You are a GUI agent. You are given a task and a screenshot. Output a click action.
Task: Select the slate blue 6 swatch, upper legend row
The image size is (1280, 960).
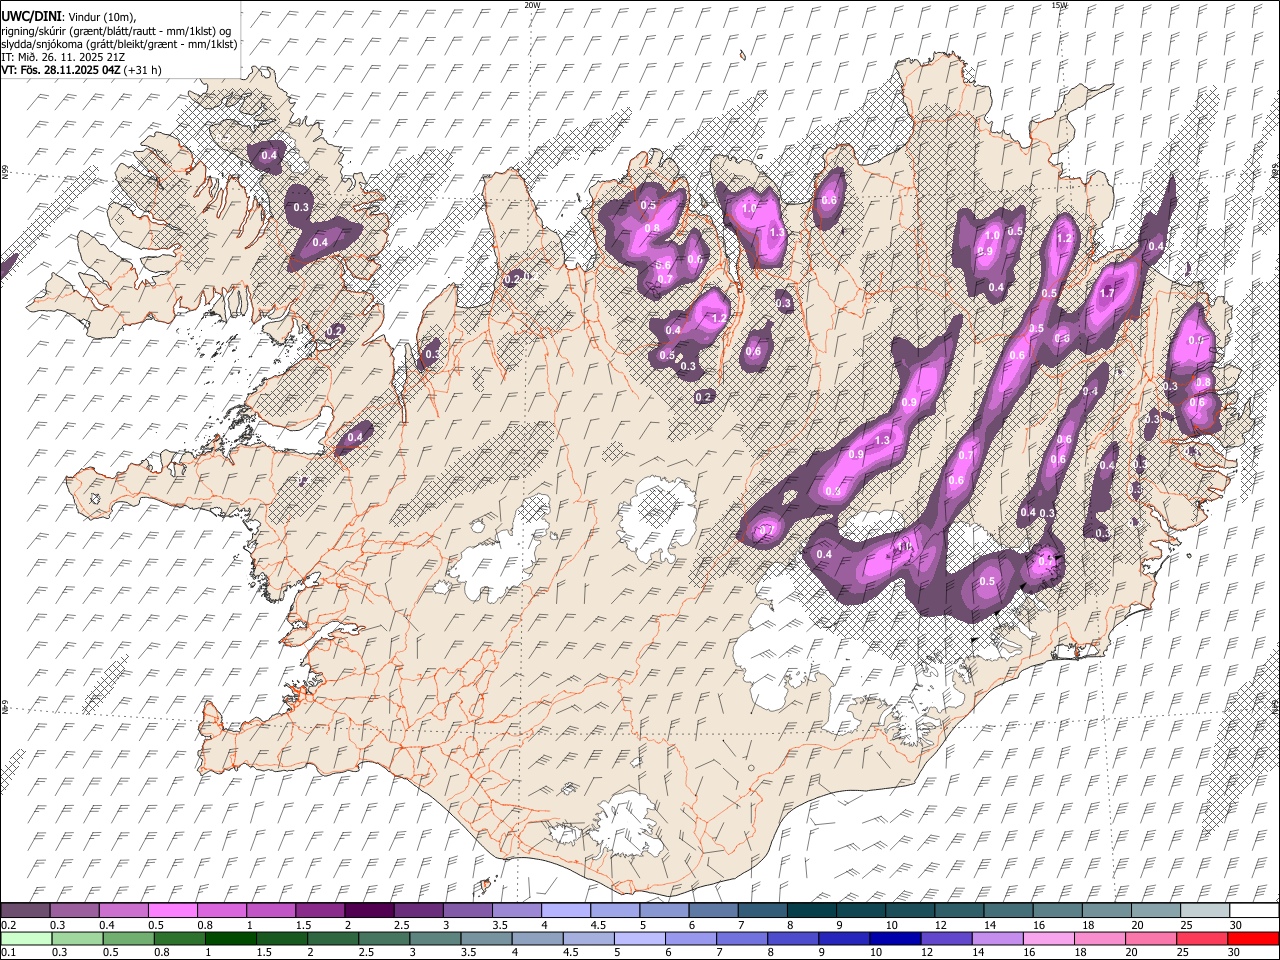(x=714, y=910)
